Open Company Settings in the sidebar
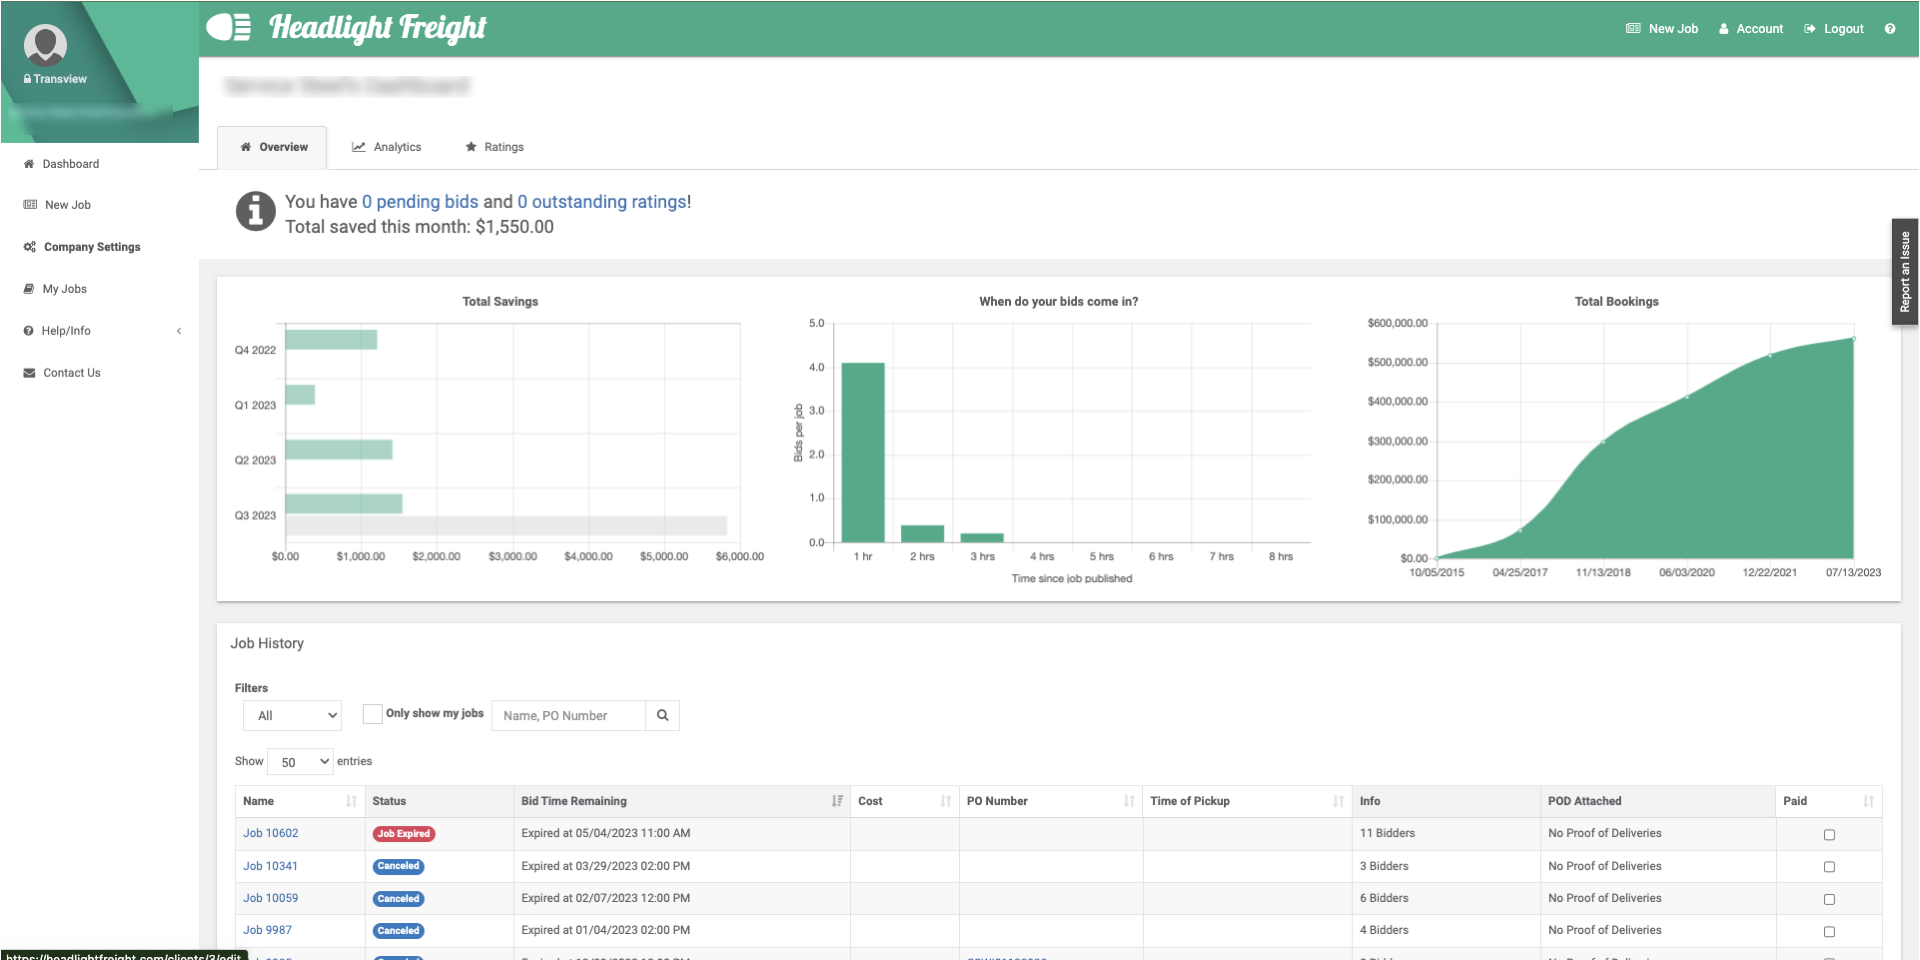 [x=92, y=247]
